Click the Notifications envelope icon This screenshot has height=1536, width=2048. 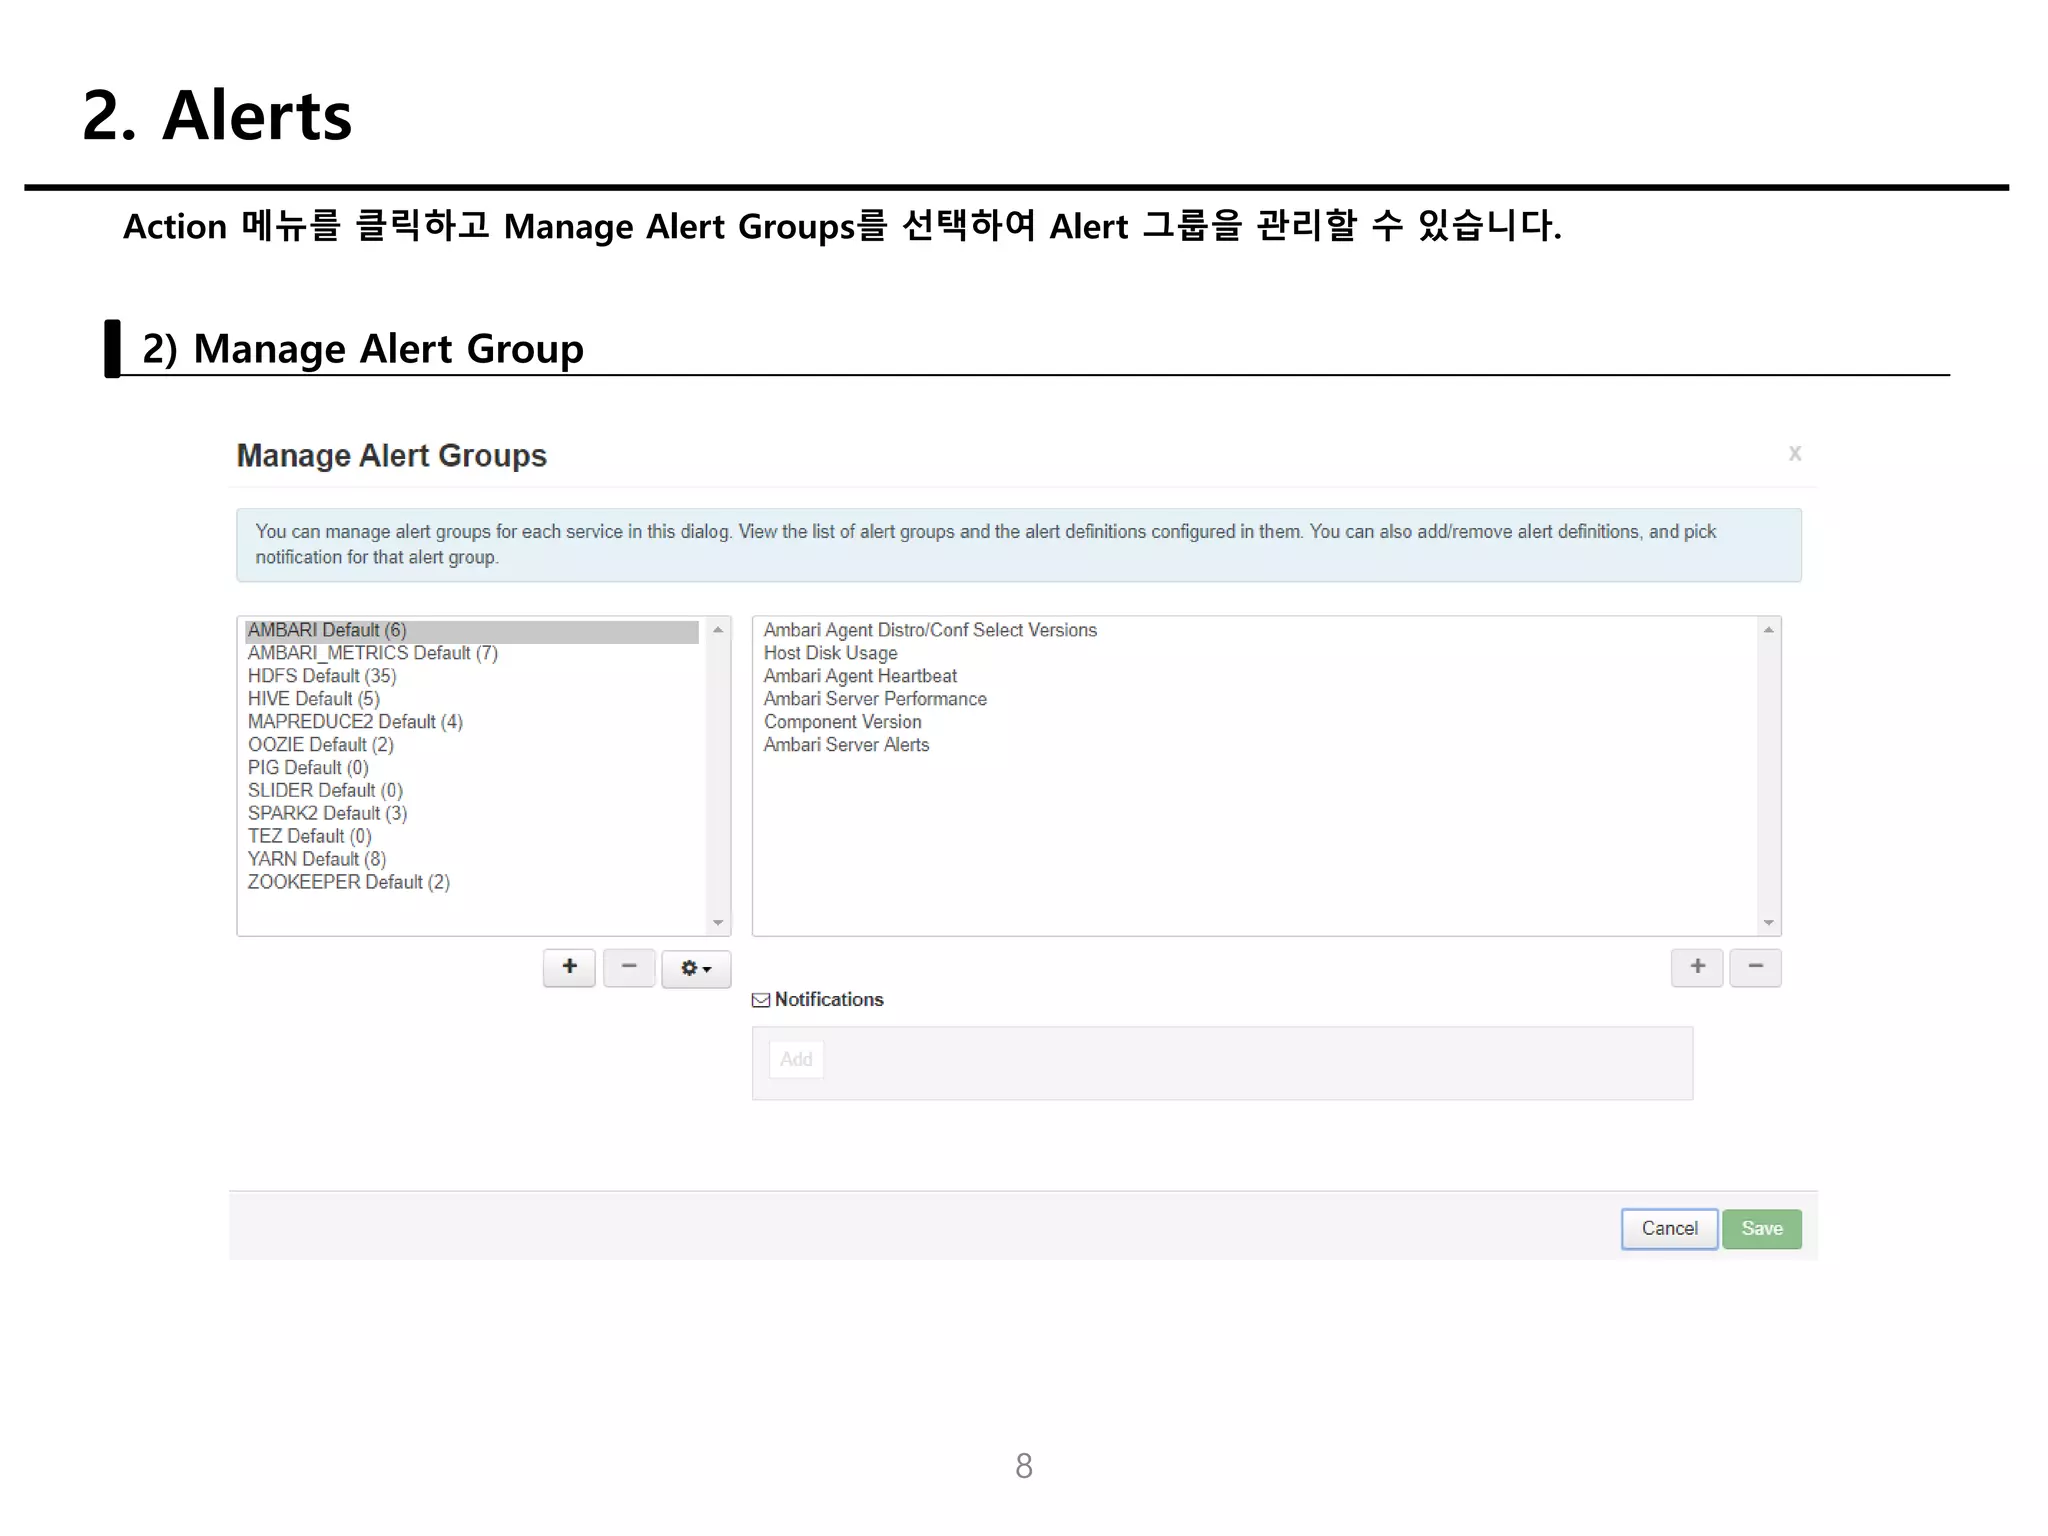click(x=761, y=1000)
